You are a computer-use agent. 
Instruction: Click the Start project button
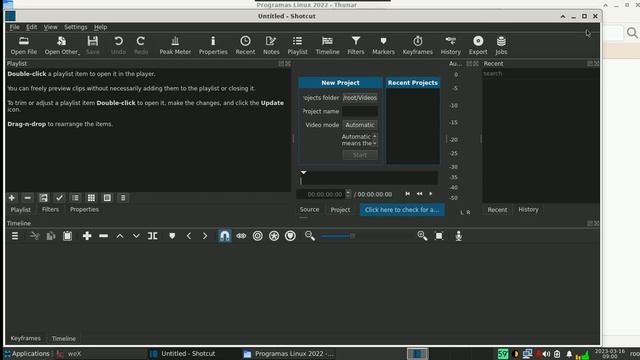(x=360, y=155)
